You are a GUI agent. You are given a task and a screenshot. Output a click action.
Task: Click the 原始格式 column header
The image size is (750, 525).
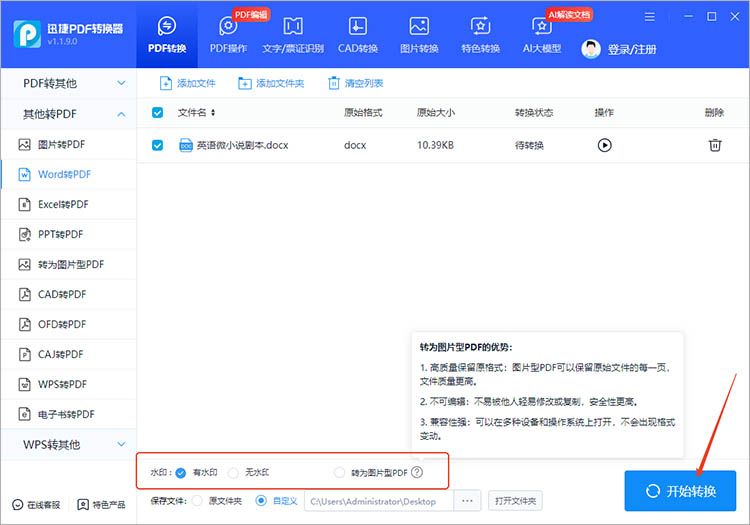(x=363, y=112)
